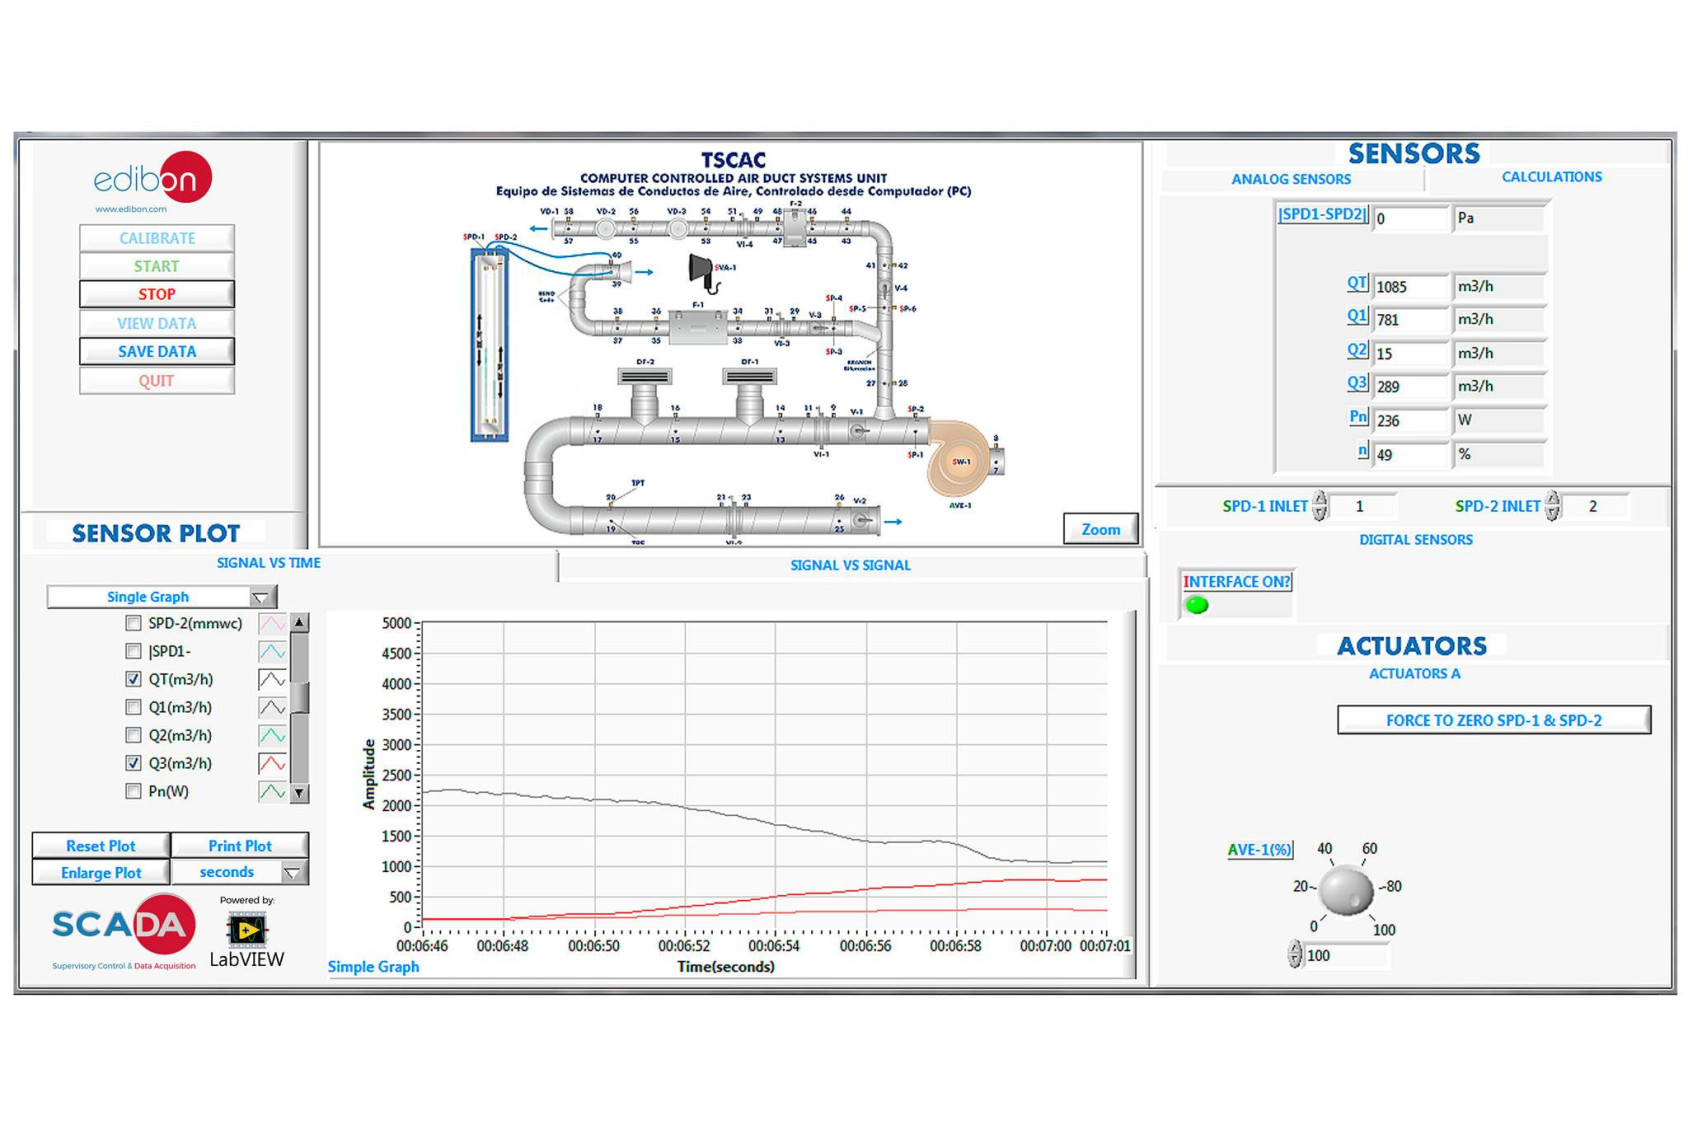This screenshot has width=1688, height=1125.
Task: Click the www.edibon.com link
Action: (131, 209)
